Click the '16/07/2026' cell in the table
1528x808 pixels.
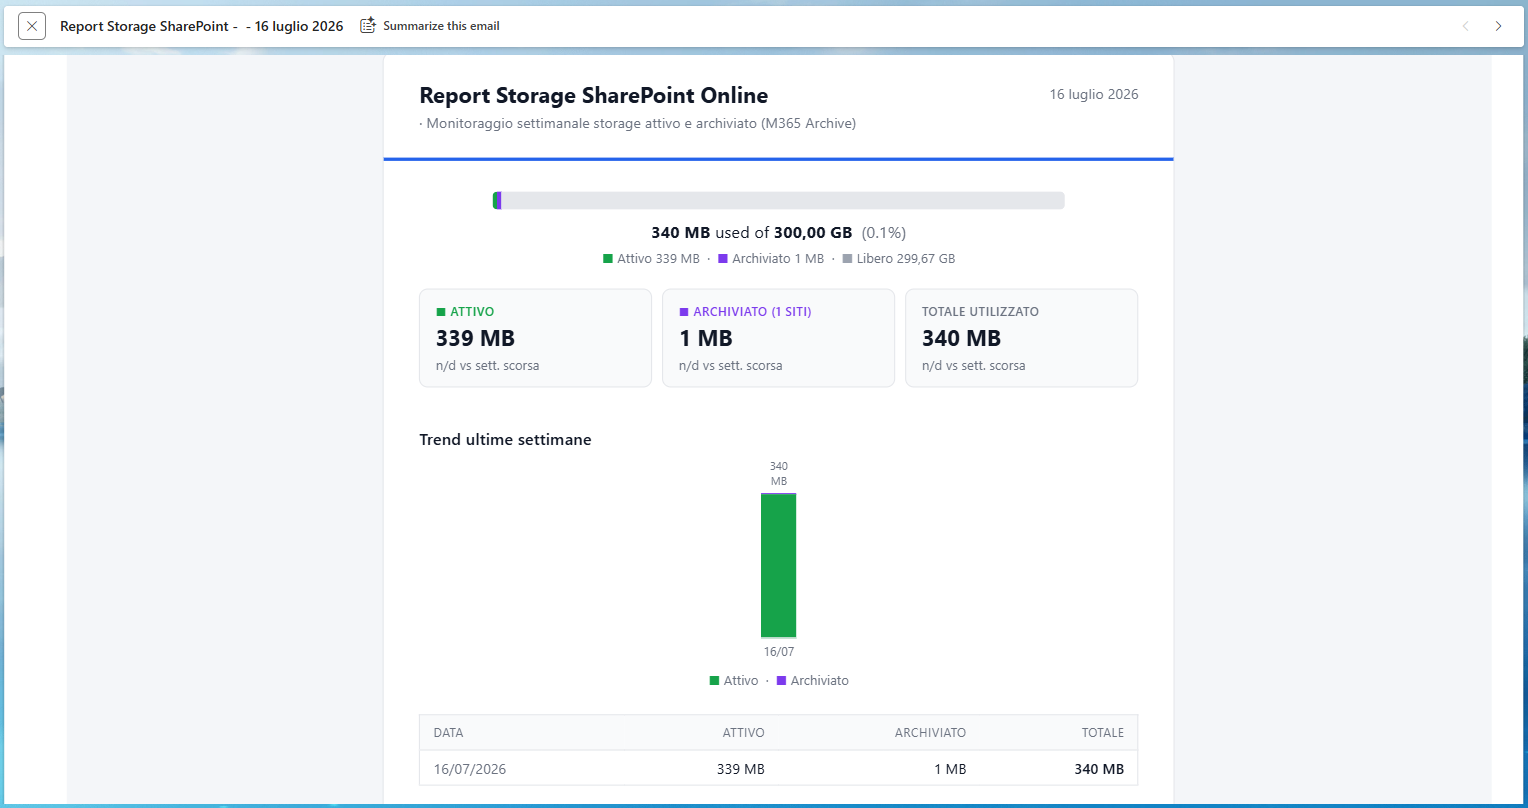coord(470,770)
